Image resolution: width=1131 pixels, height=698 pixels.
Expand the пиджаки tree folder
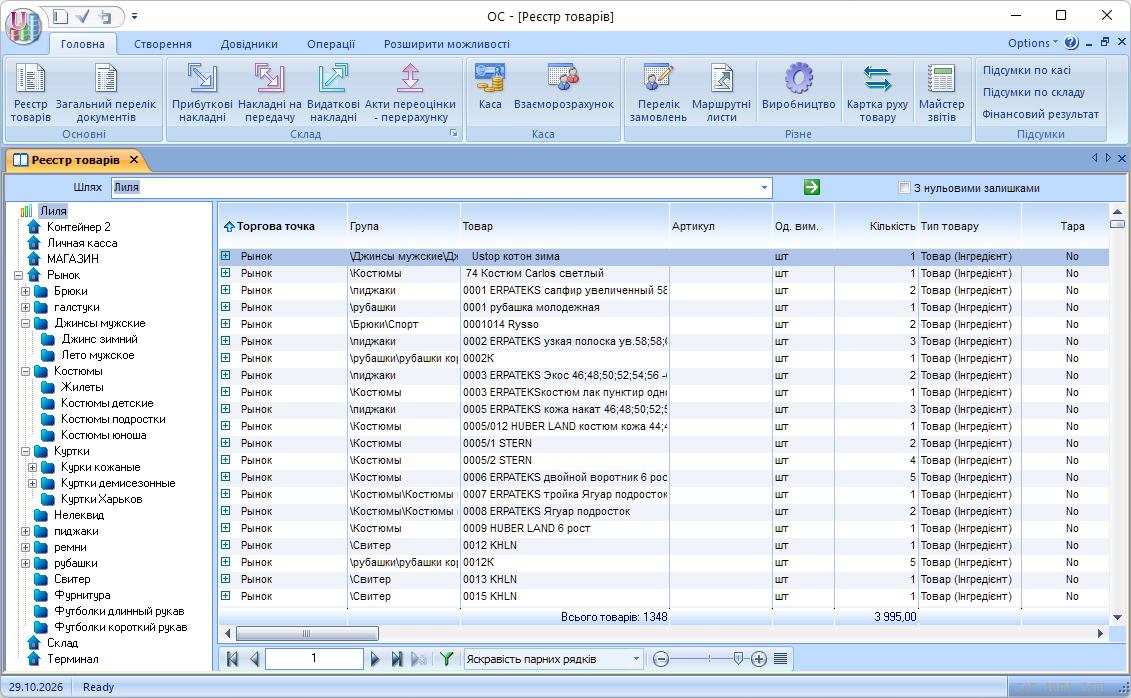[x=25, y=531]
